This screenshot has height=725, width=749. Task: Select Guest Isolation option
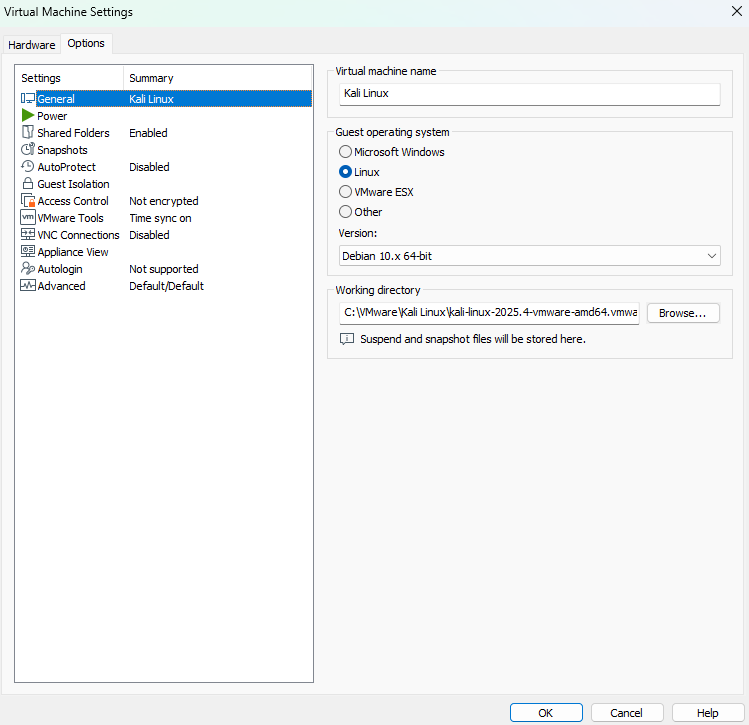click(x=73, y=184)
